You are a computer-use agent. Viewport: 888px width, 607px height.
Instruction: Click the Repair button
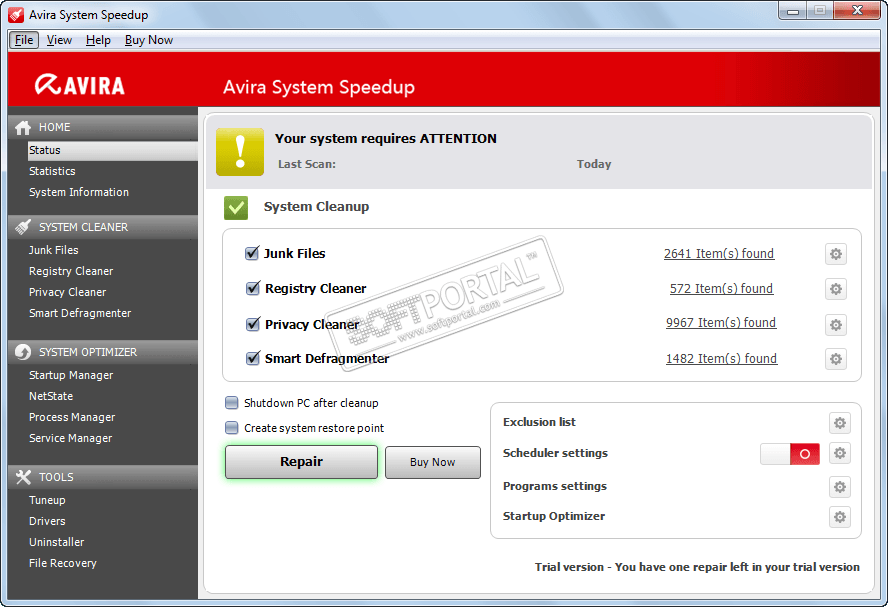coord(301,462)
